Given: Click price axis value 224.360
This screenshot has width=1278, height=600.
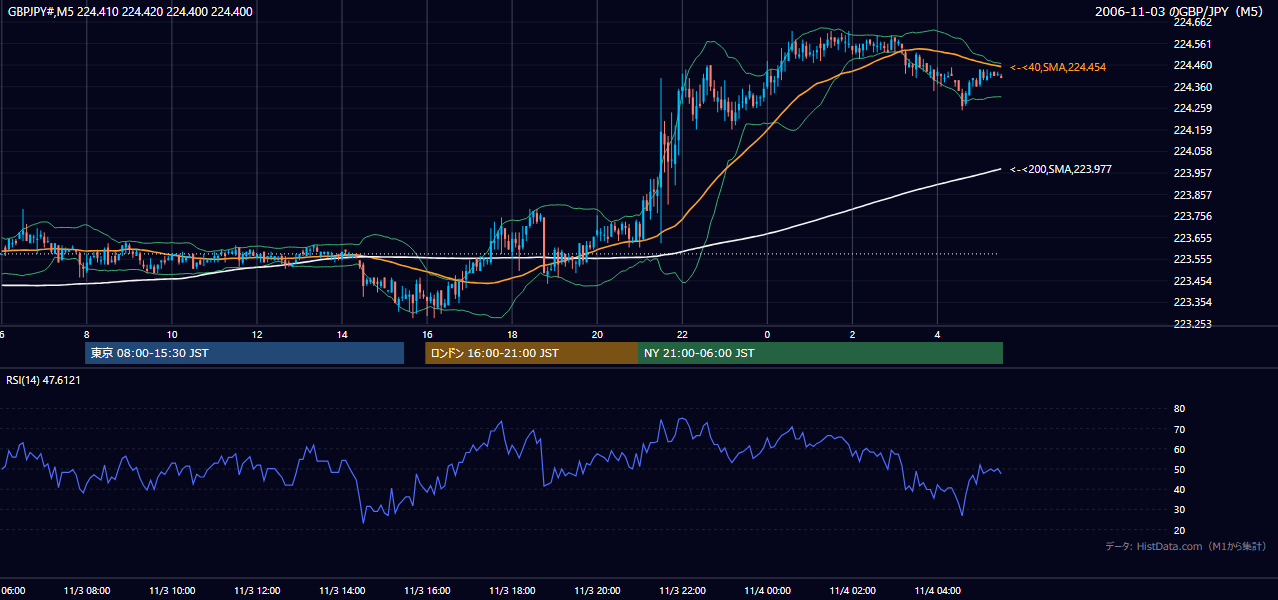Looking at the screenshot, I should click(x=1192, y=87).
